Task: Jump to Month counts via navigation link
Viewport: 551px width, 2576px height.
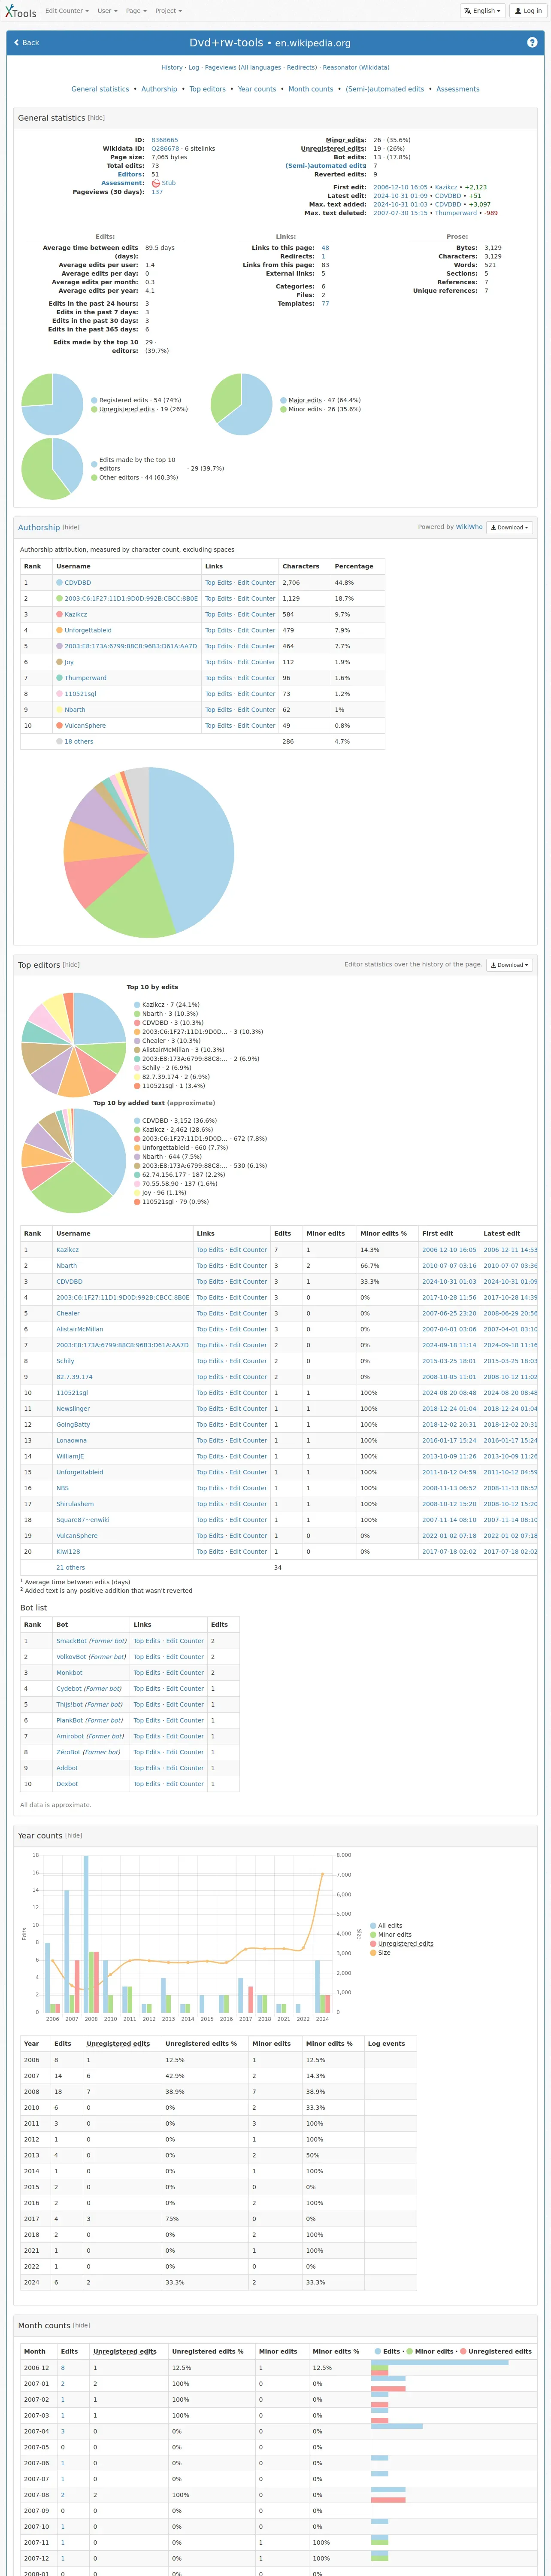Action: 311,89
